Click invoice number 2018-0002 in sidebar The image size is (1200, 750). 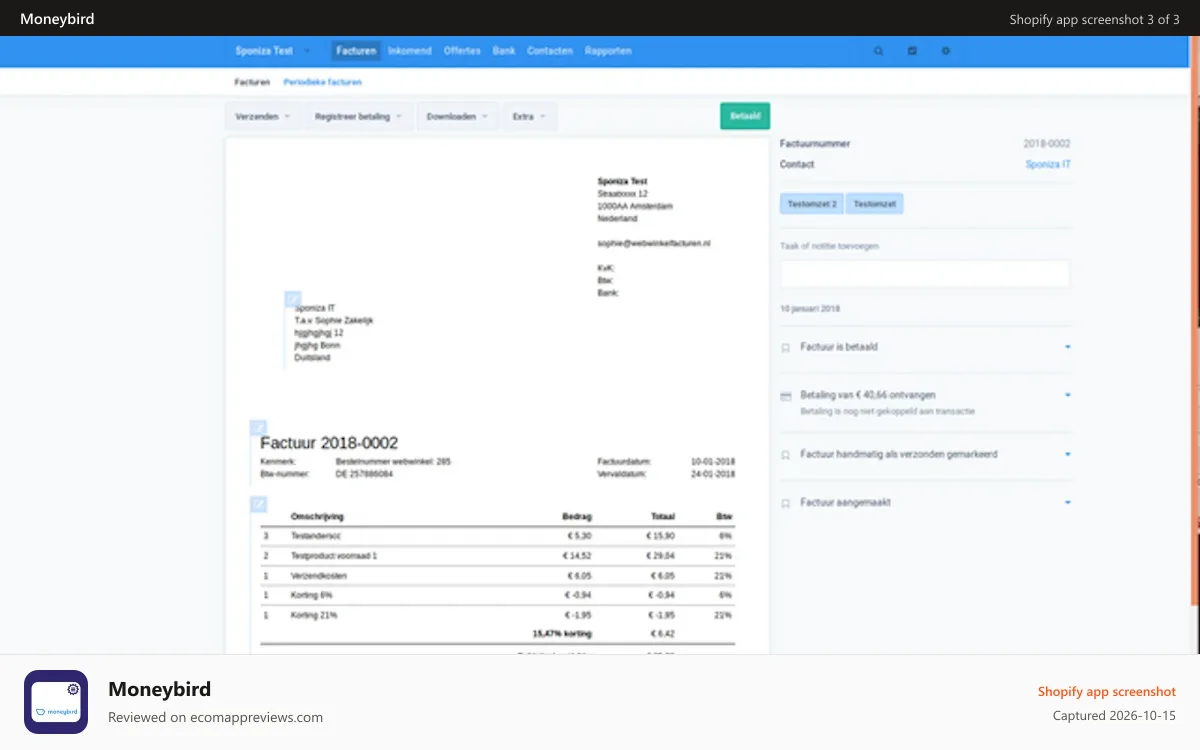tap(1047, 144)
